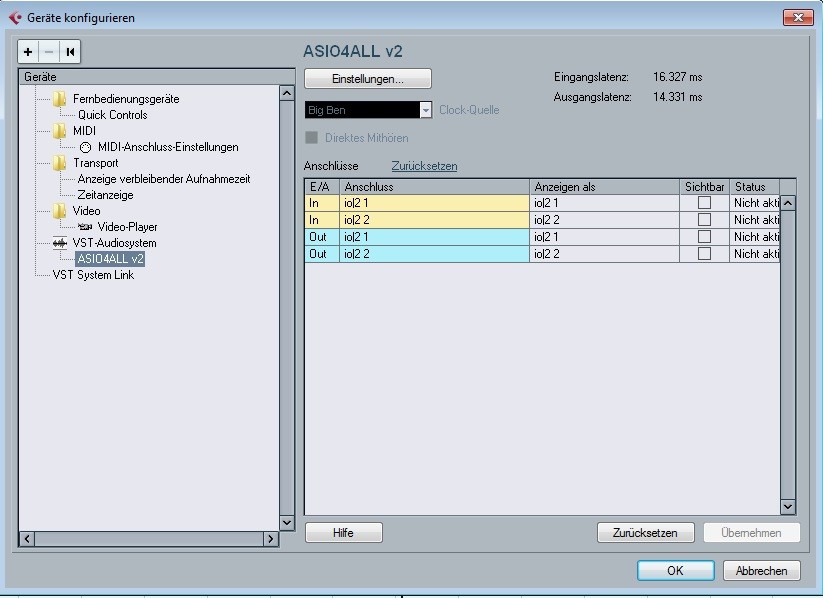Select Zeitanzeige under Transport

click(x=105, y=195)
